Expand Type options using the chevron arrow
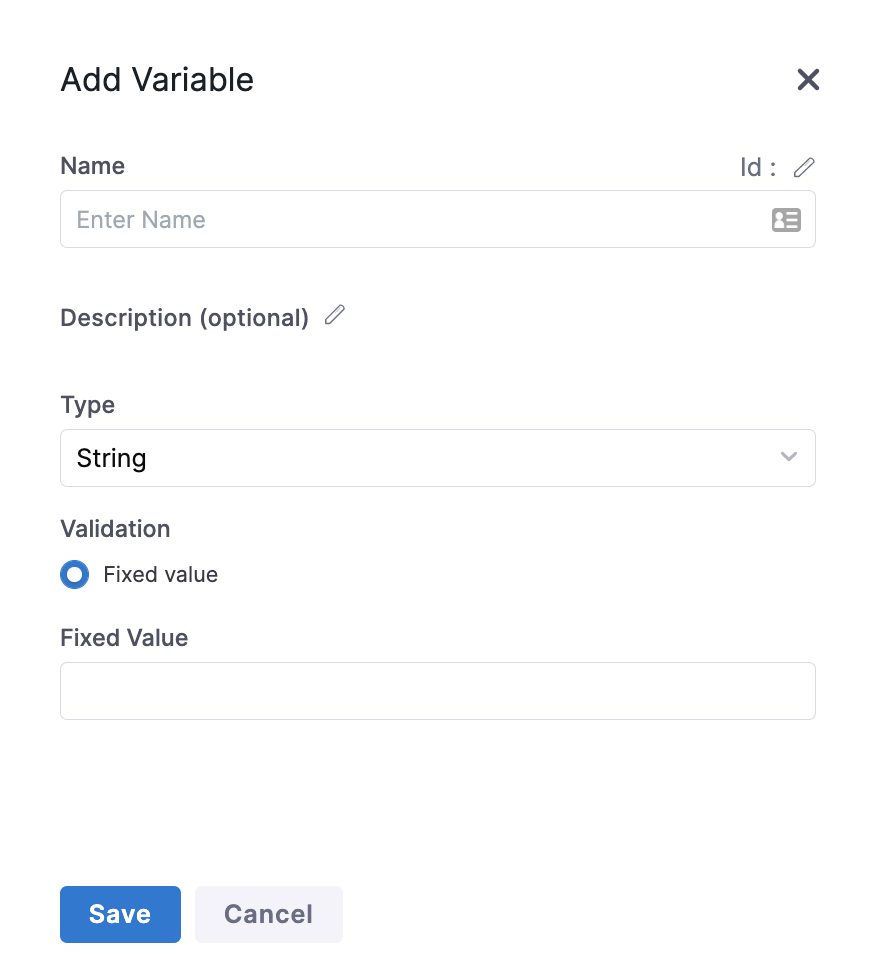The height and width of the screenshot is (974, 879). click(788, 457)
